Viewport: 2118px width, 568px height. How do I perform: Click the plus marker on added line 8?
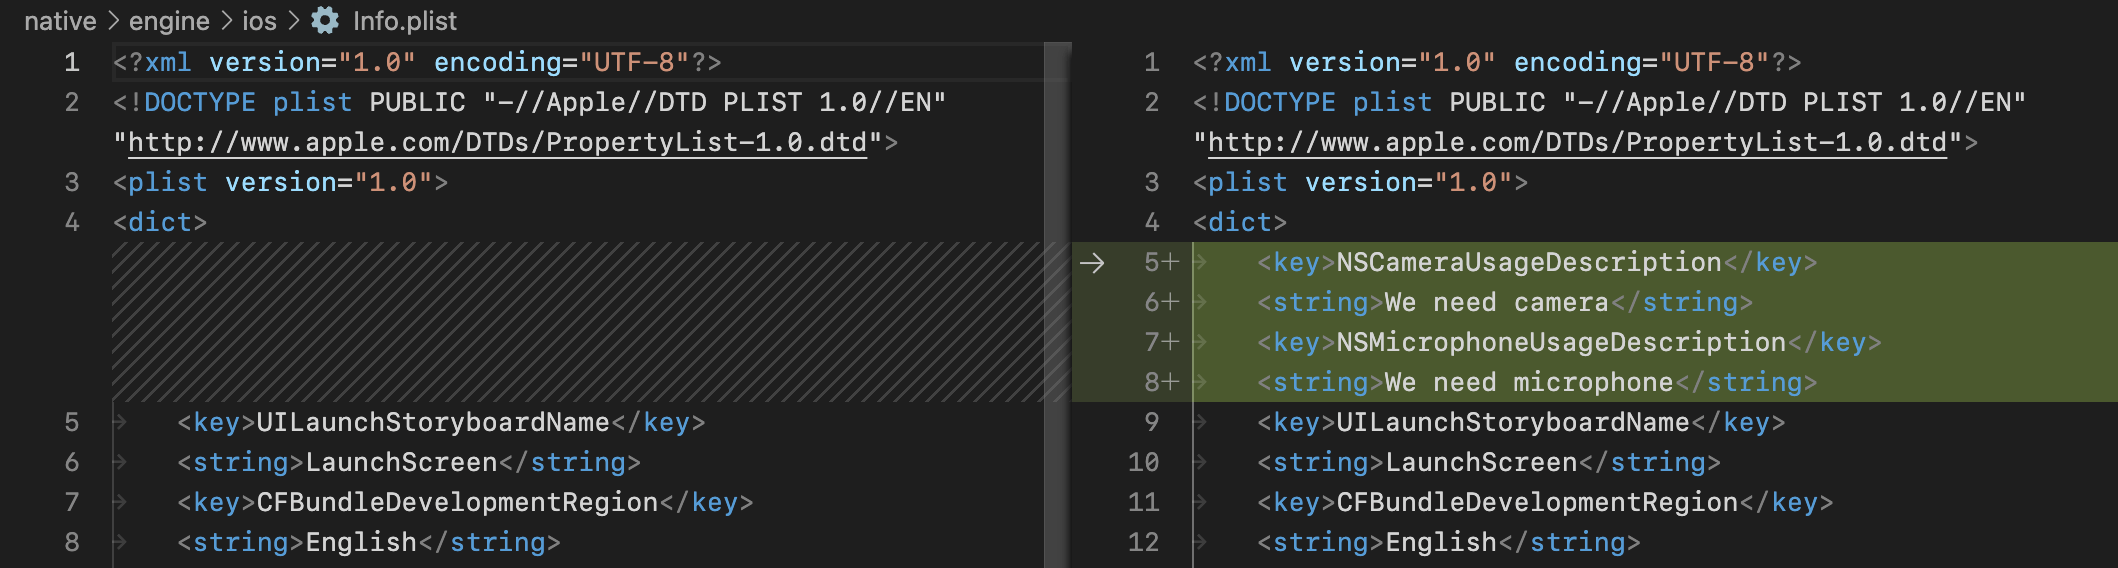[x=1171, y=382]
